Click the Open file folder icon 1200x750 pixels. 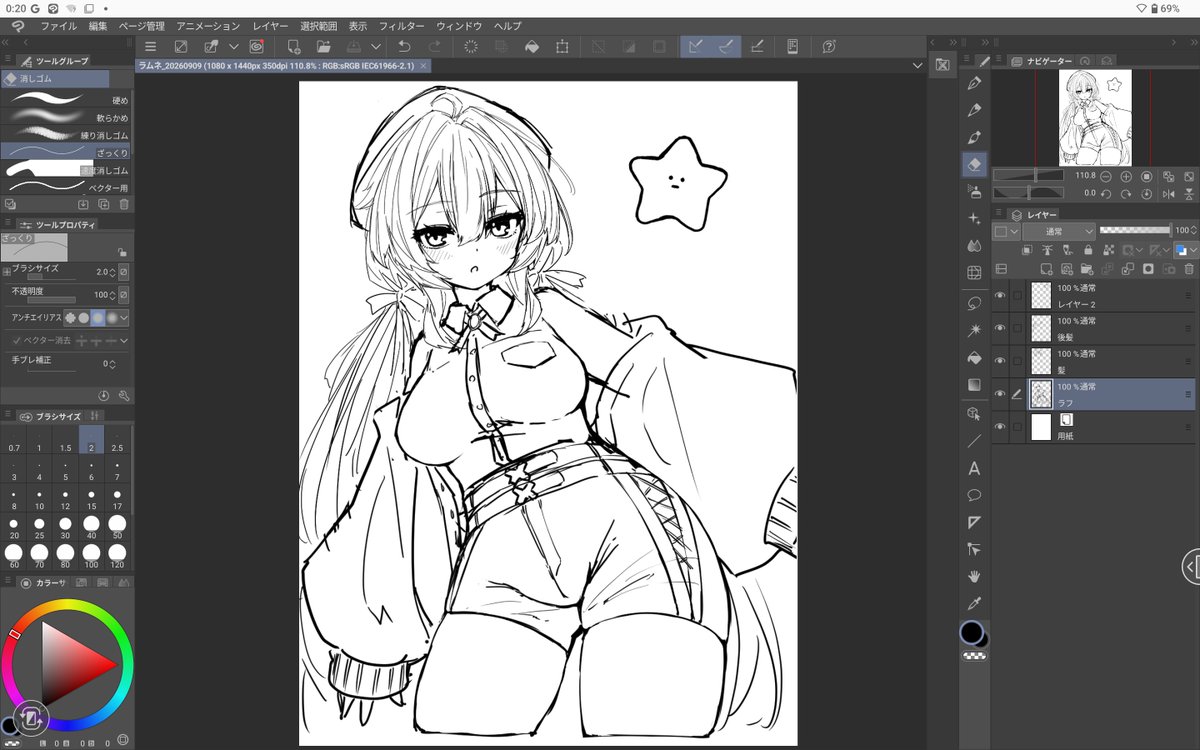[323, 46]
